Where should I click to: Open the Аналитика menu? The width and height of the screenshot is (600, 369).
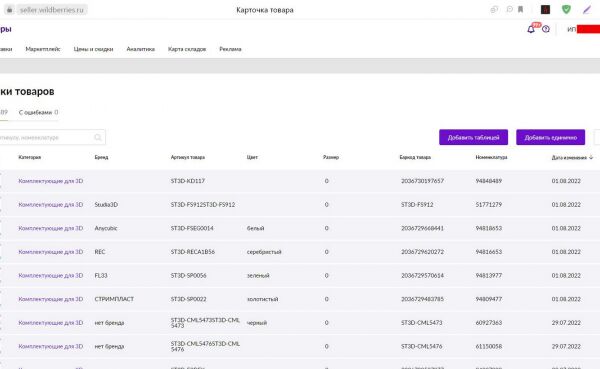point(140,49)
